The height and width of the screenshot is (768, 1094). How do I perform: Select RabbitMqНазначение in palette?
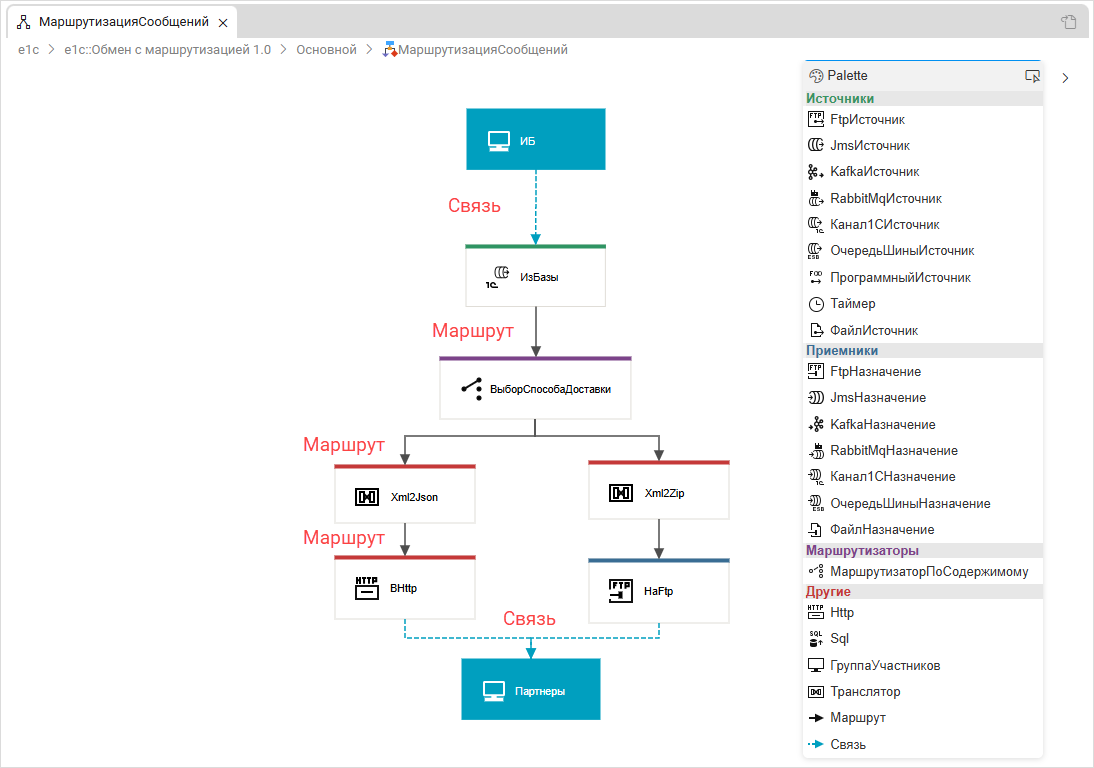(815, 451)
